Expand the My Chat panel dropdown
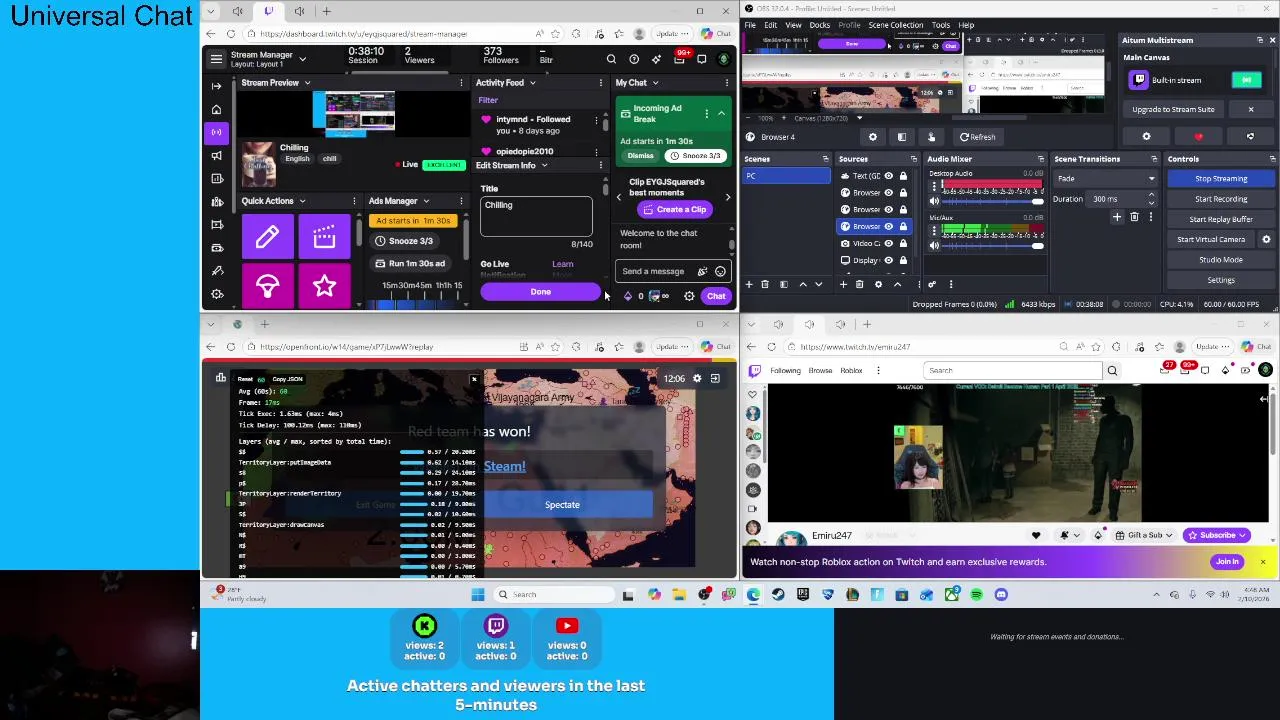The height and width of the screenshot is (720, 1280). click(x=655, y=83)
